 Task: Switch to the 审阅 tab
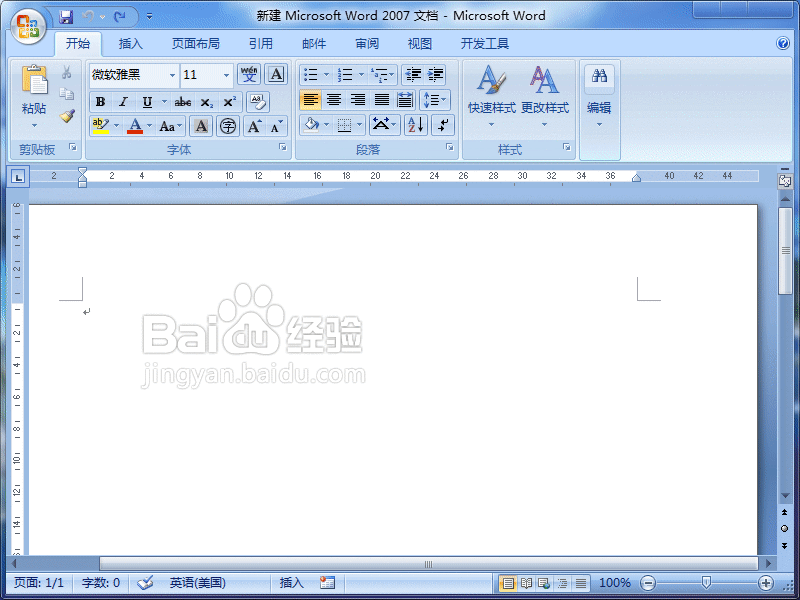(x=367, y=44)
